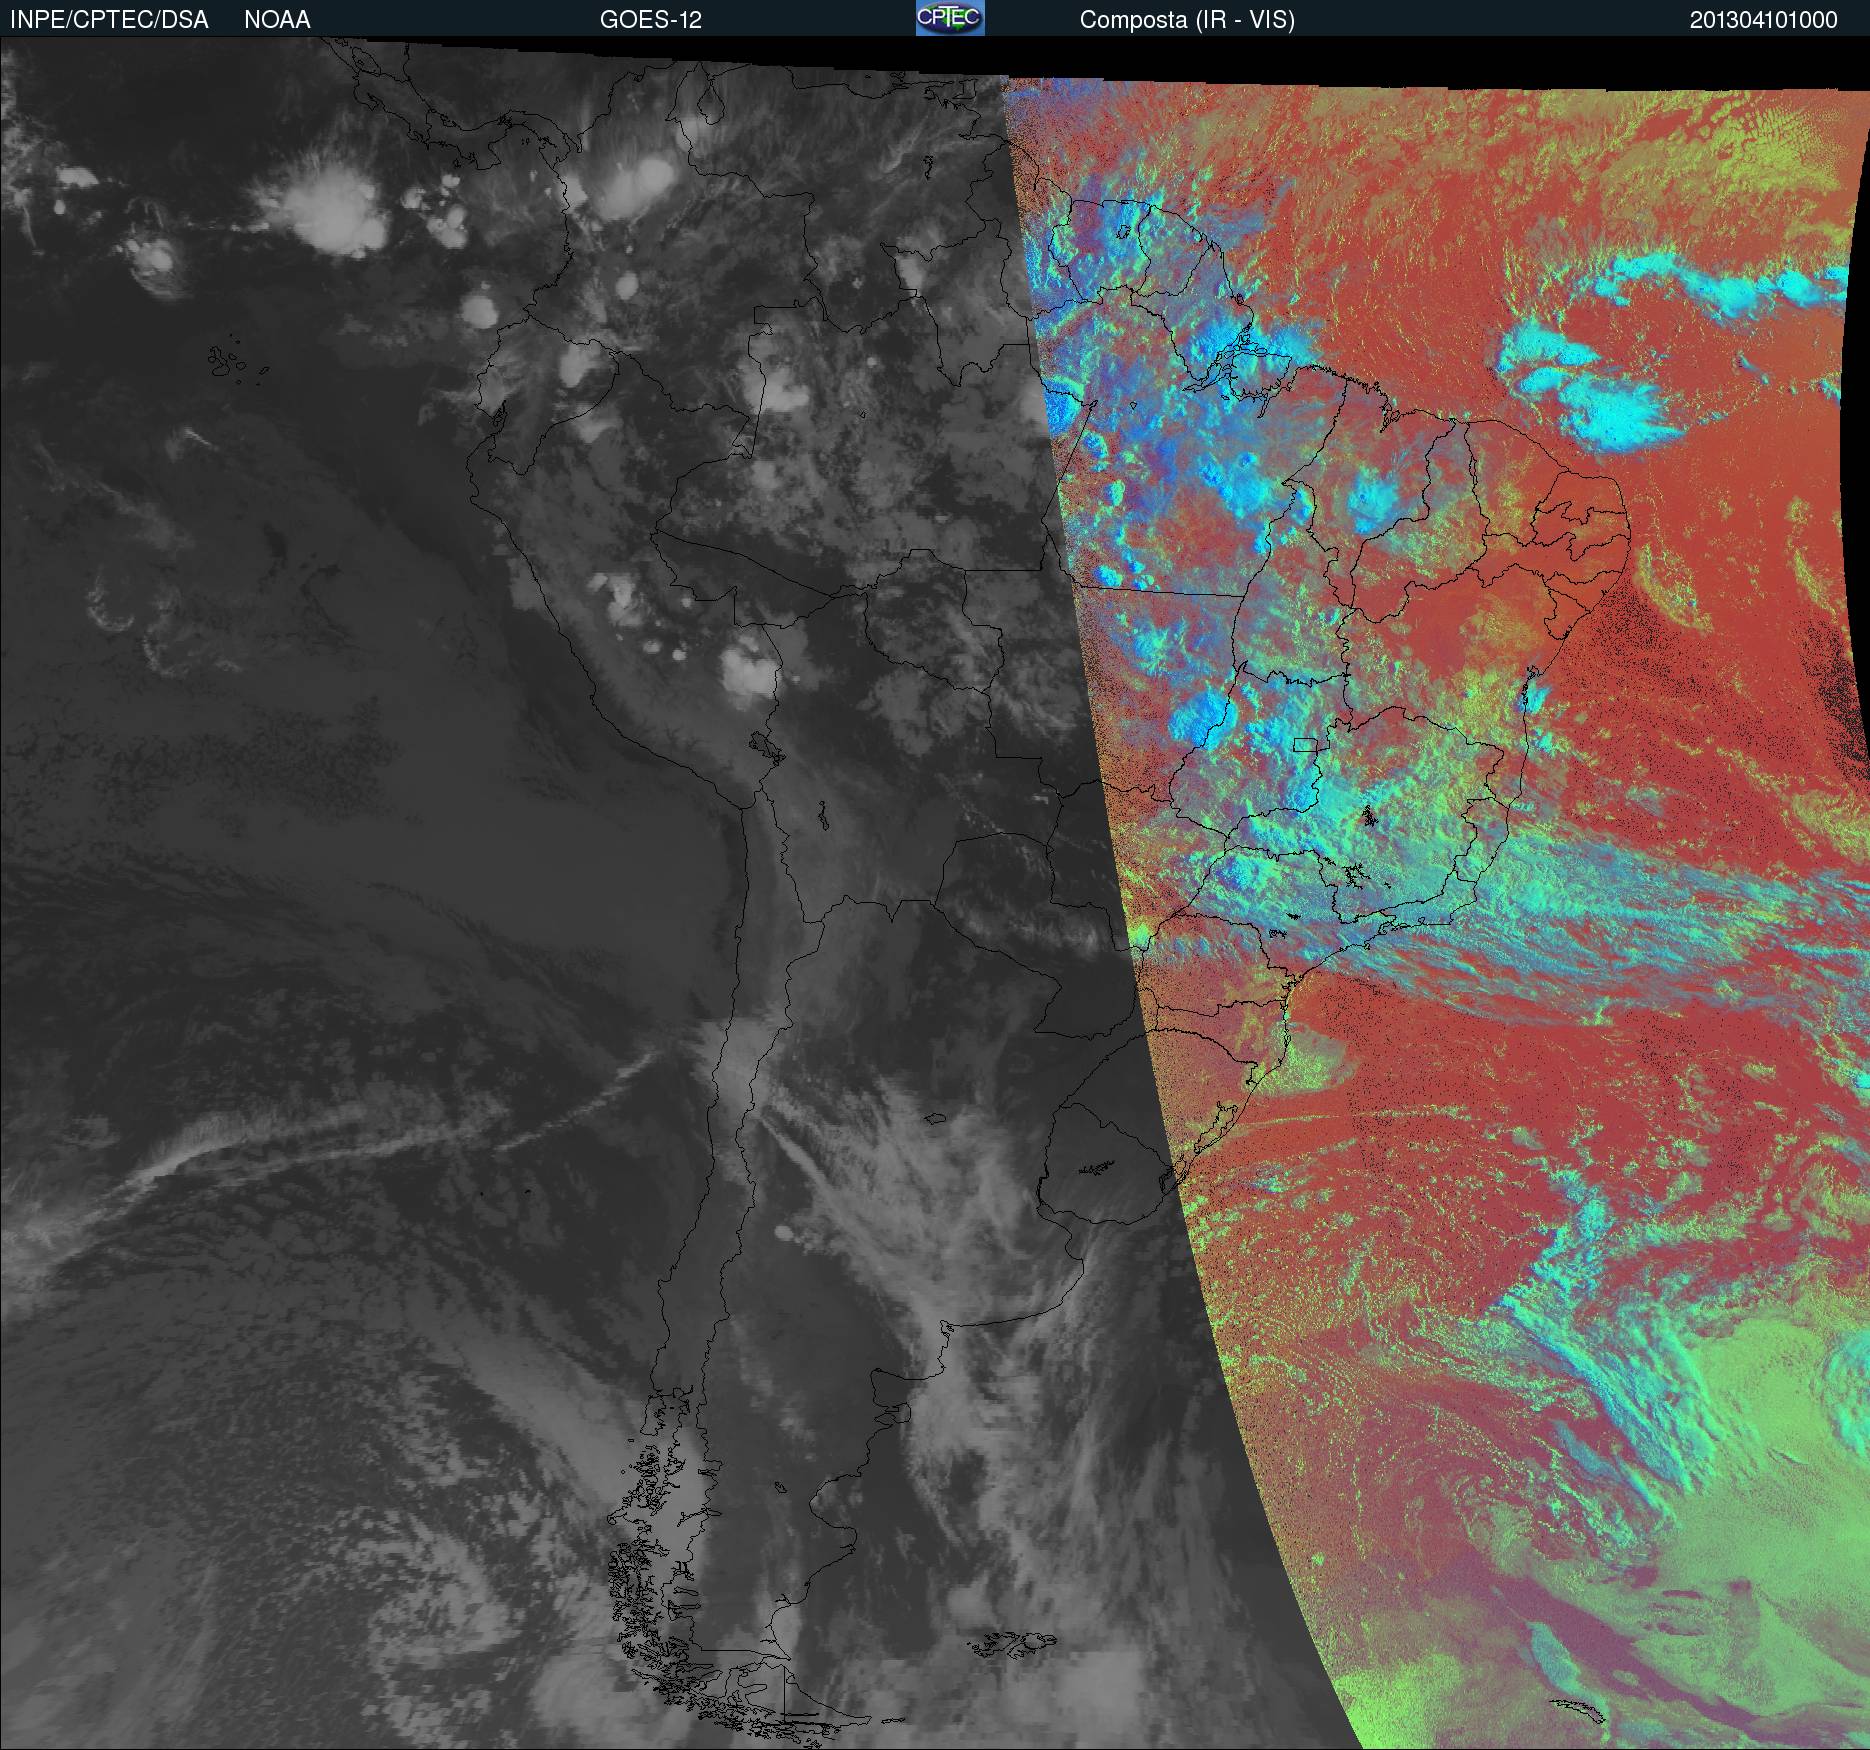Click the 201304101000 timestamp

point(1764,20)
